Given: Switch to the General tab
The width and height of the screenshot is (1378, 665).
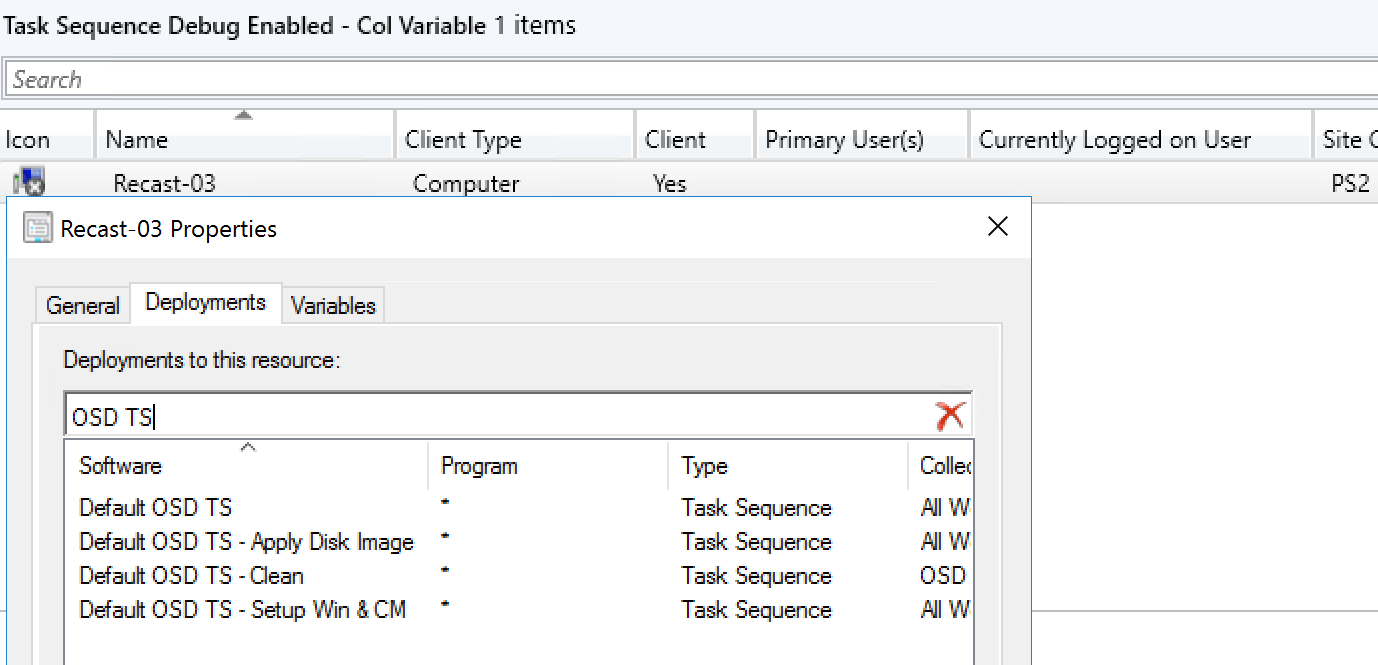Looking at the screenshot, I should [x=82, y=305].
